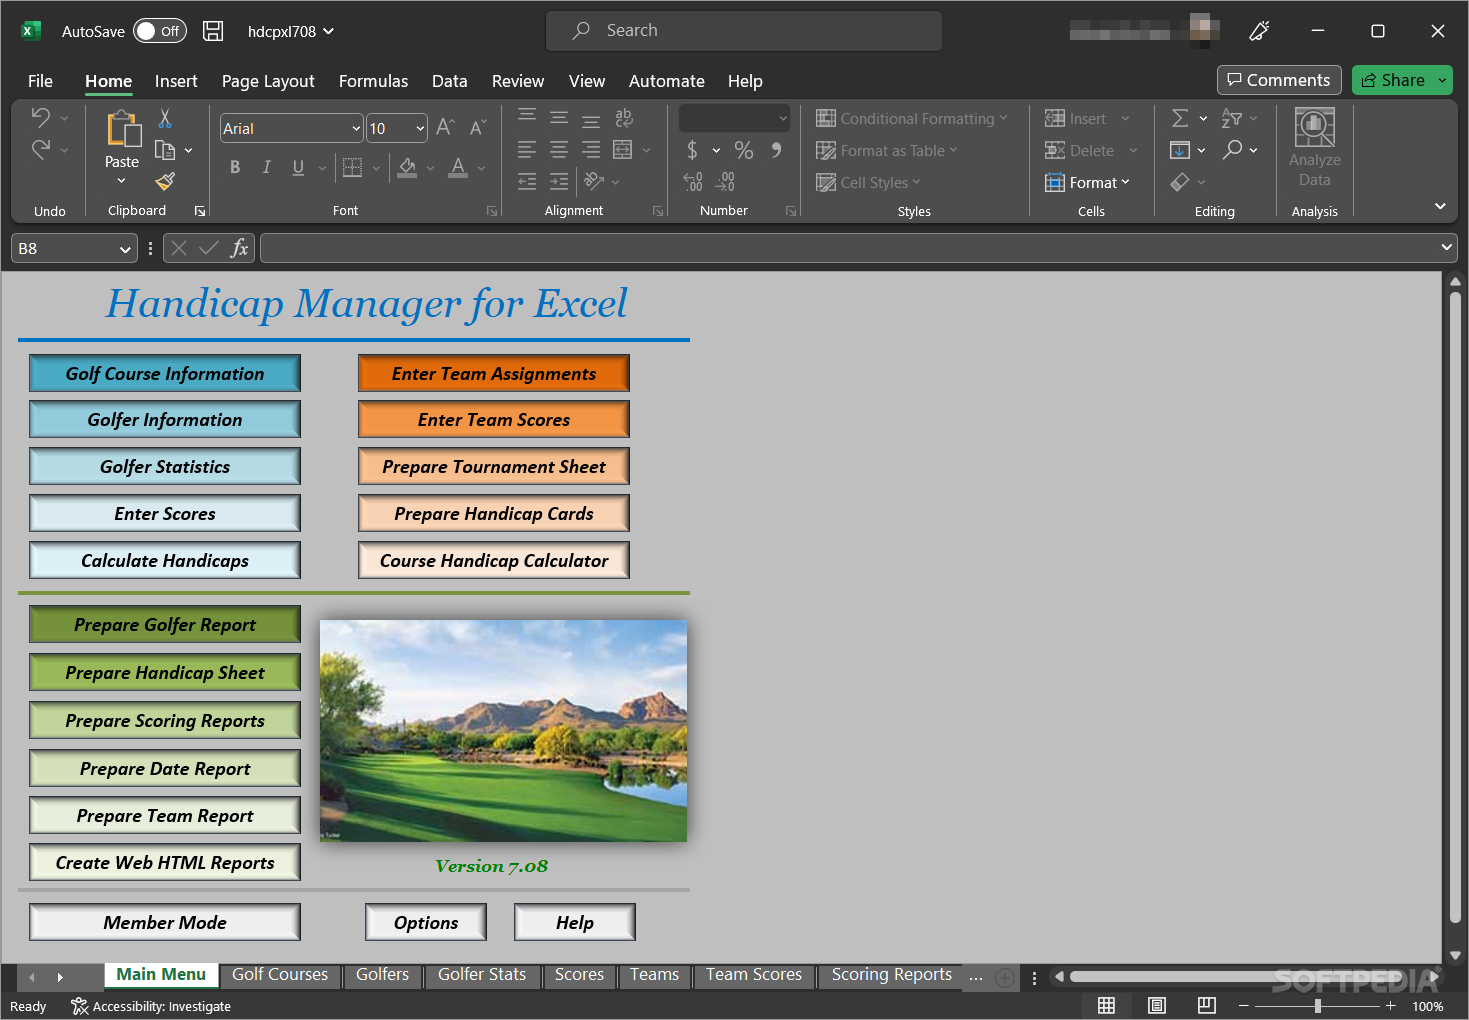
Task: Open the Formulas ribbon tab
Action: pos(373,81)
